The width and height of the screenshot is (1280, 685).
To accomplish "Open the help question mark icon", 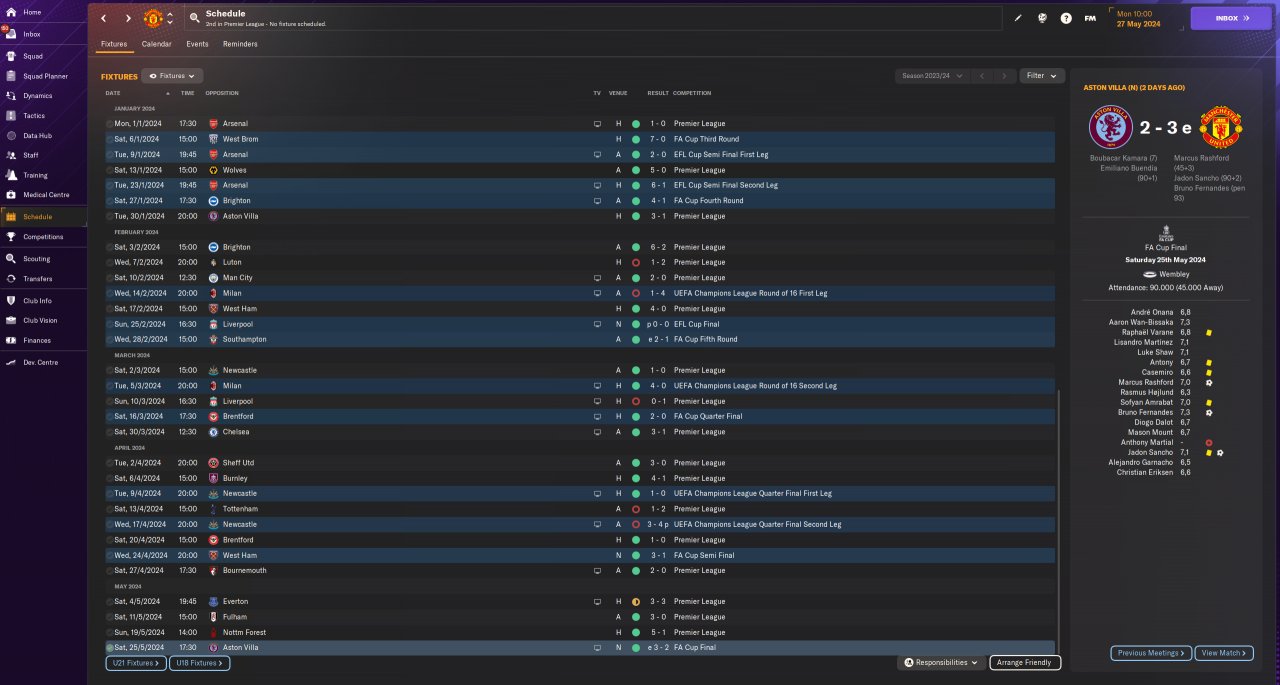I will tap(1066, 18).
